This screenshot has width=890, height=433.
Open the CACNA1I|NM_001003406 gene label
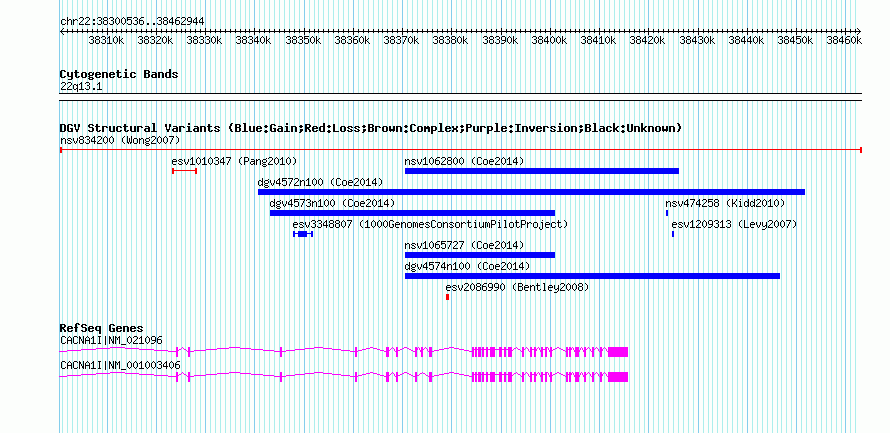pyautogui.click(x=120, y=365)
